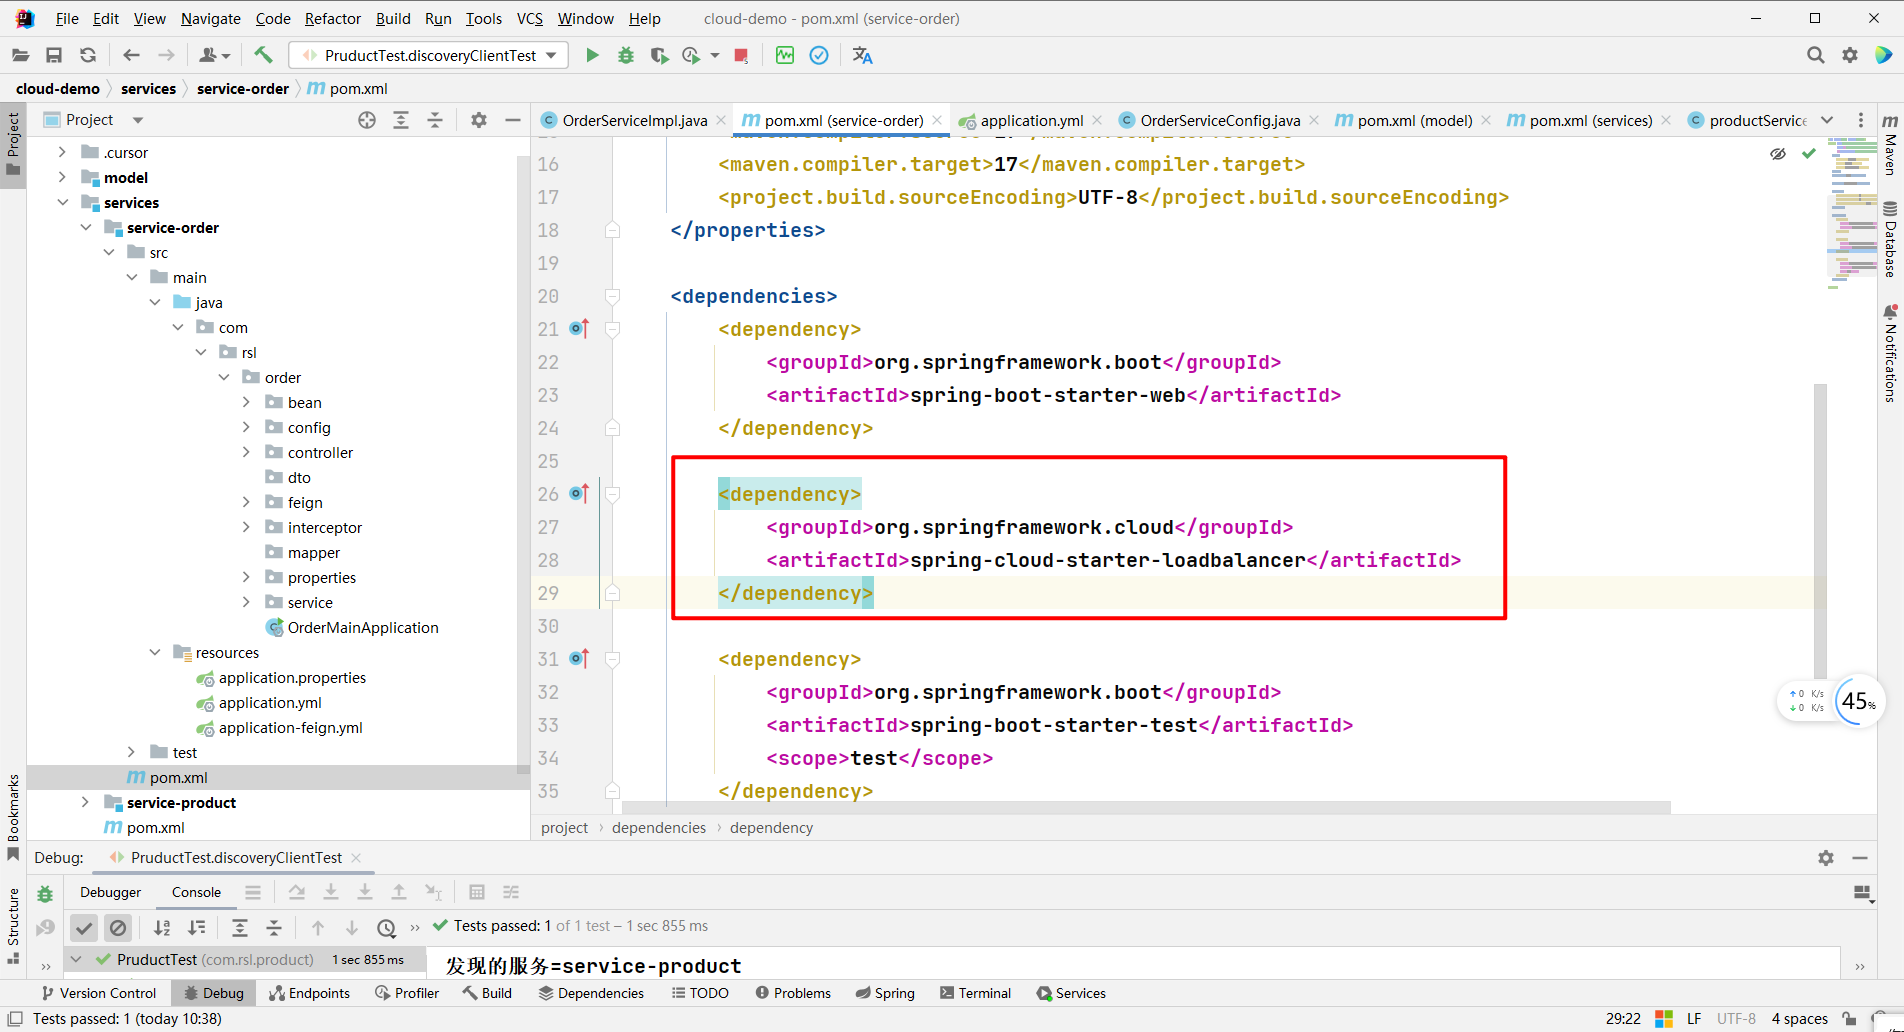Open the Project view mode dropdown
This screenshot has height=1032, width=1904.
tap(138, 120)
